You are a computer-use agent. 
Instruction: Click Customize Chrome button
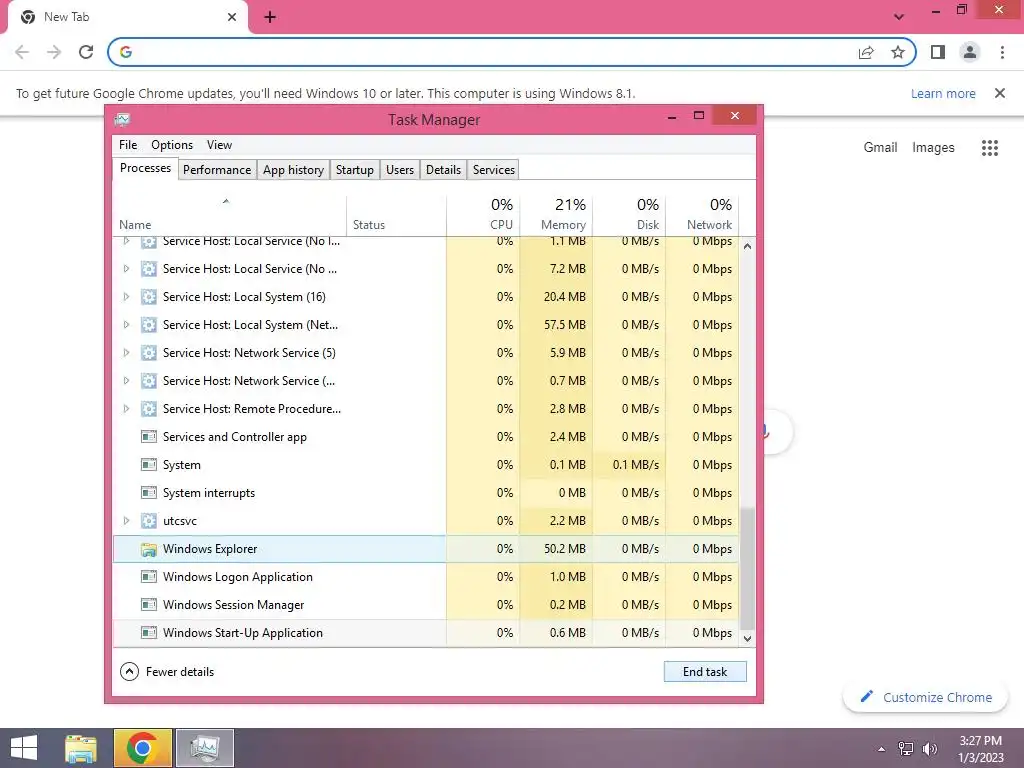(x=926, y=697)
